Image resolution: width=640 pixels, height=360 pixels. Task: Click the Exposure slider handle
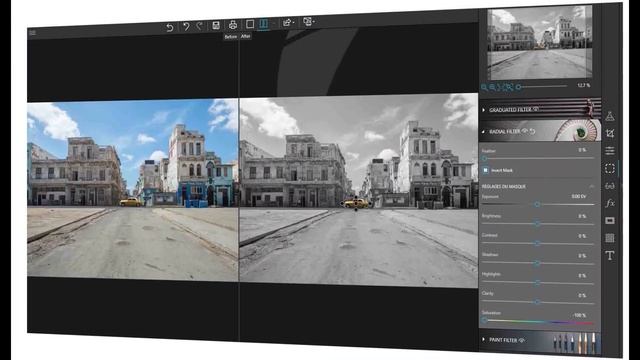538,204
